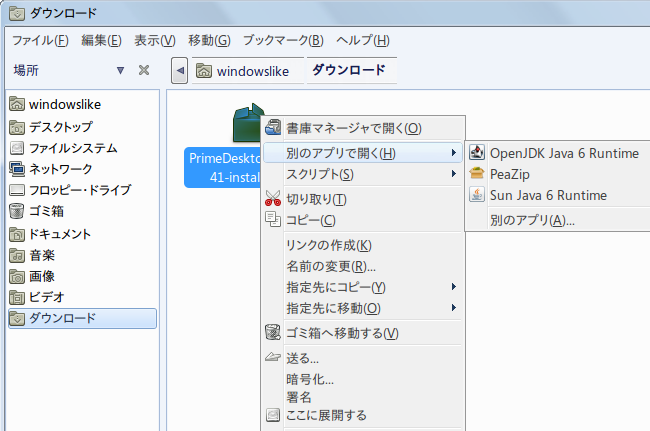Choose 暗号化... menu entry

(363, 379)
